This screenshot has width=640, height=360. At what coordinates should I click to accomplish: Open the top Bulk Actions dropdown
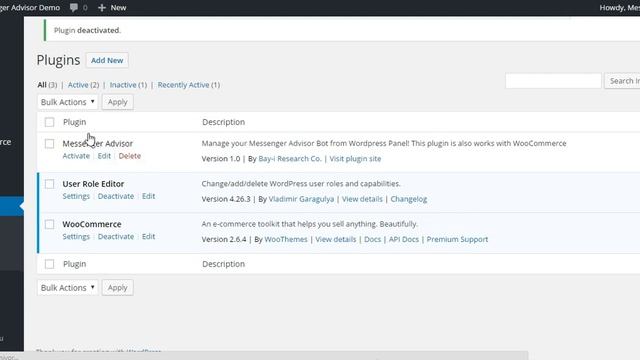pyautogui.click(x=68, y=102)
